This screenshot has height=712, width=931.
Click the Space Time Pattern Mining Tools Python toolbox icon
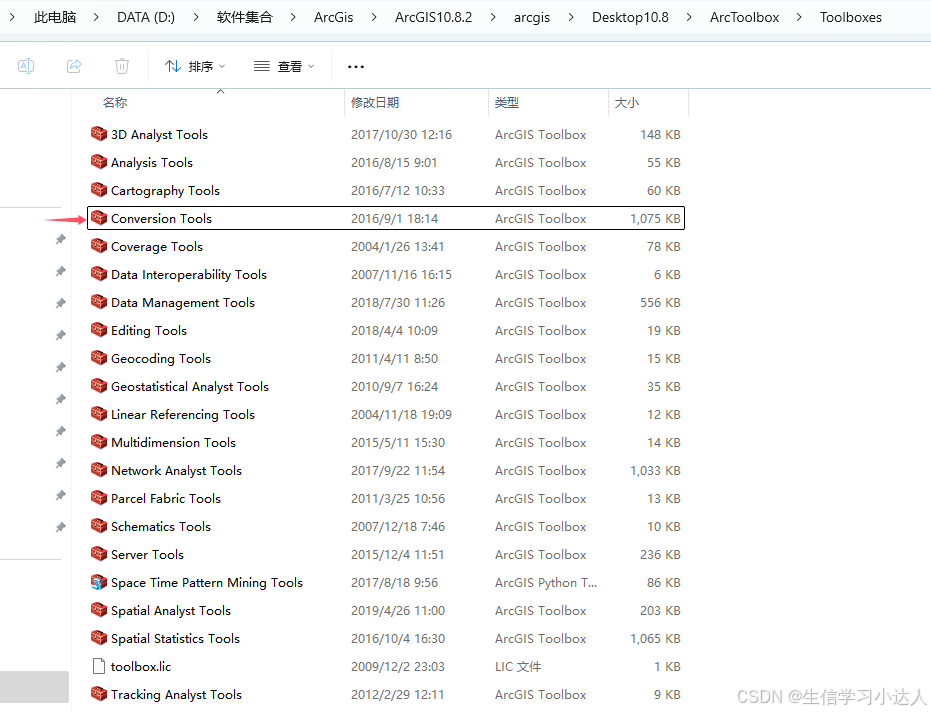[99, 581]
